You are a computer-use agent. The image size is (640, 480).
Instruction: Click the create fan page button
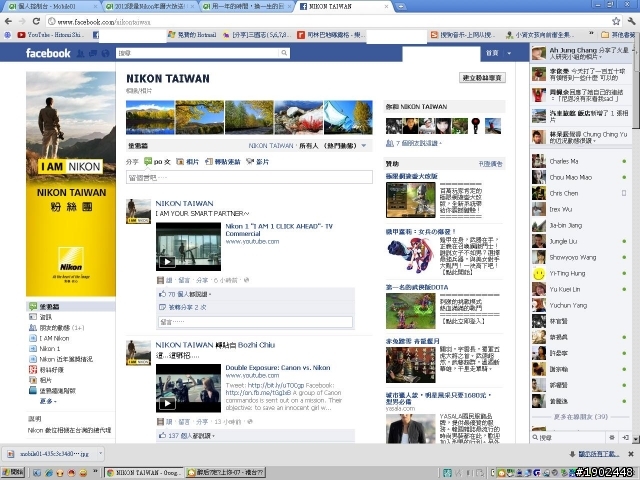pos(482,78)
